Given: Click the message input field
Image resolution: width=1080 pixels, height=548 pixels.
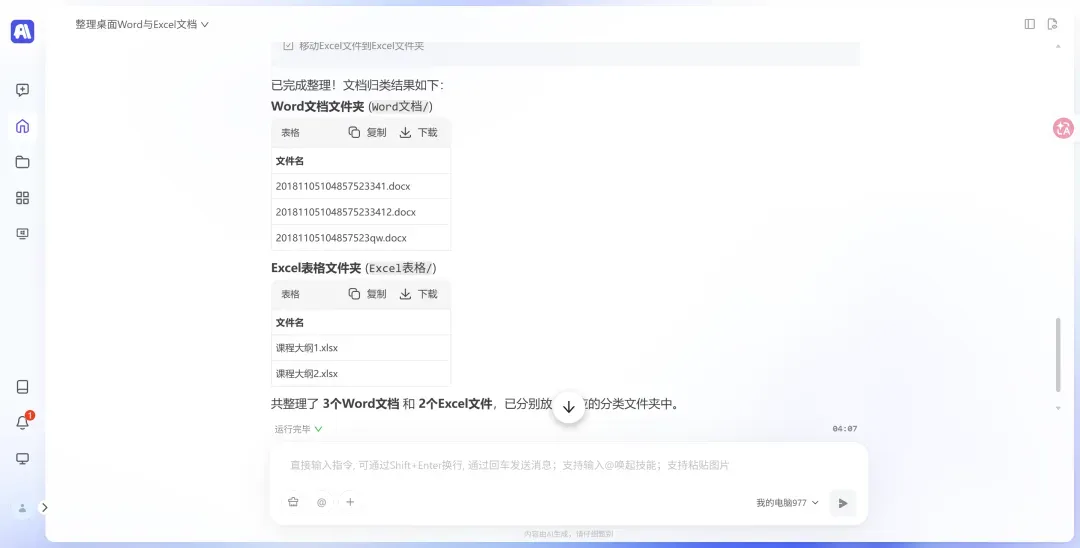Looking at the screenshot, I should click(x=568, y=465).
